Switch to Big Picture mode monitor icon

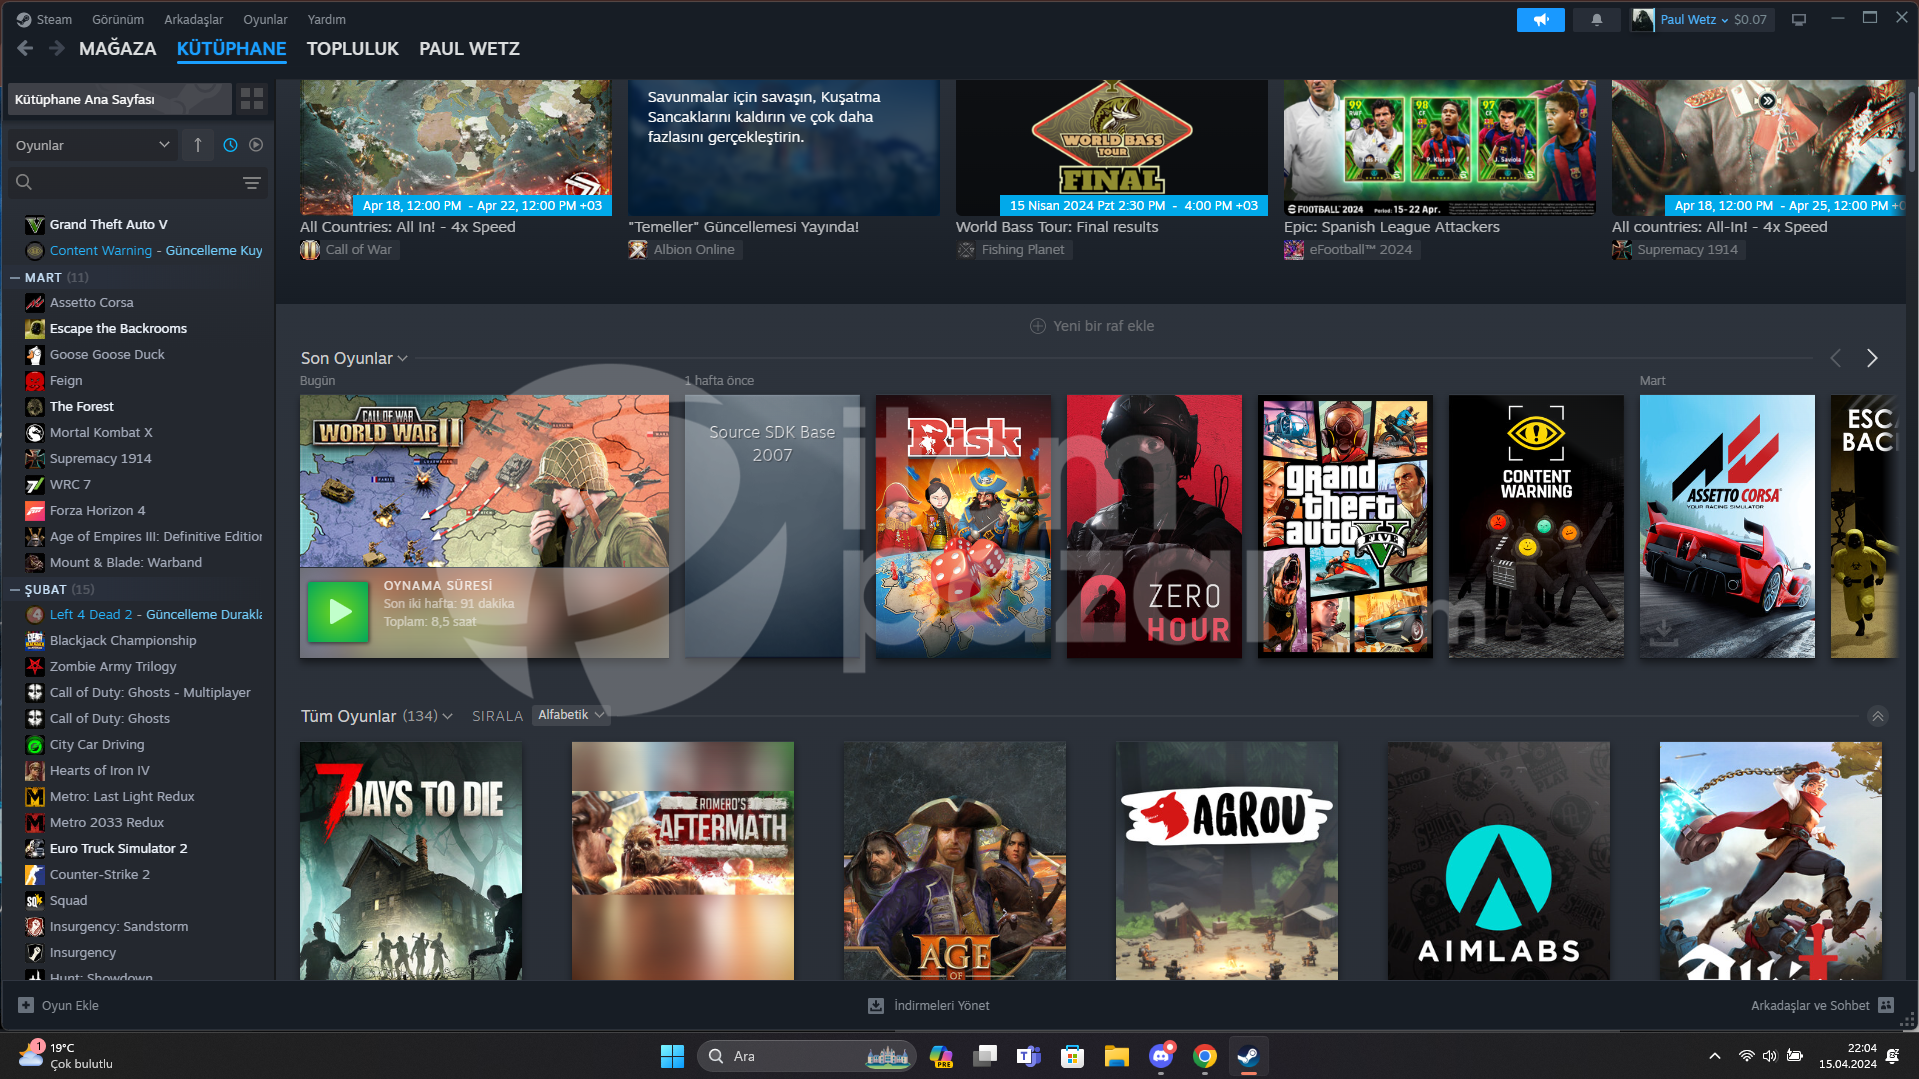tap(1799, 19)
